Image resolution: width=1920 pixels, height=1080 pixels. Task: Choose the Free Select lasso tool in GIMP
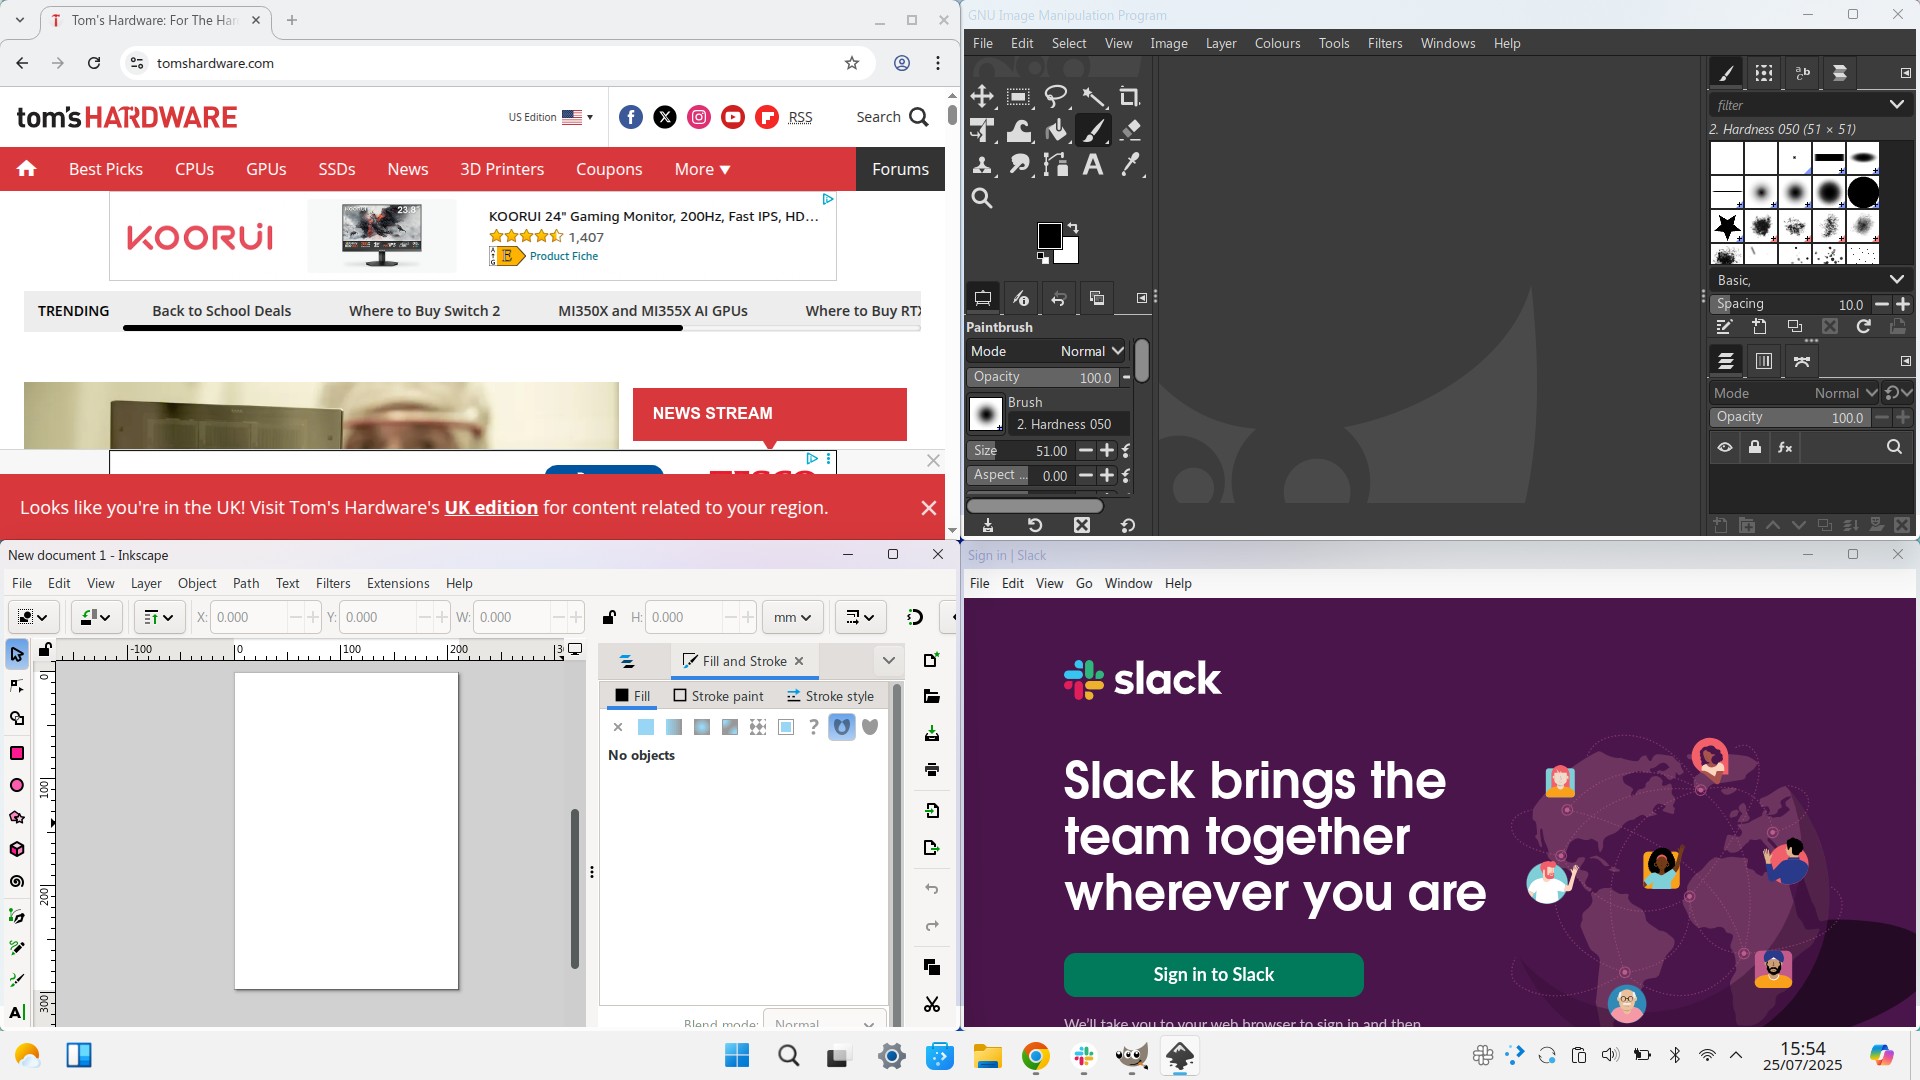[1056, 97]
